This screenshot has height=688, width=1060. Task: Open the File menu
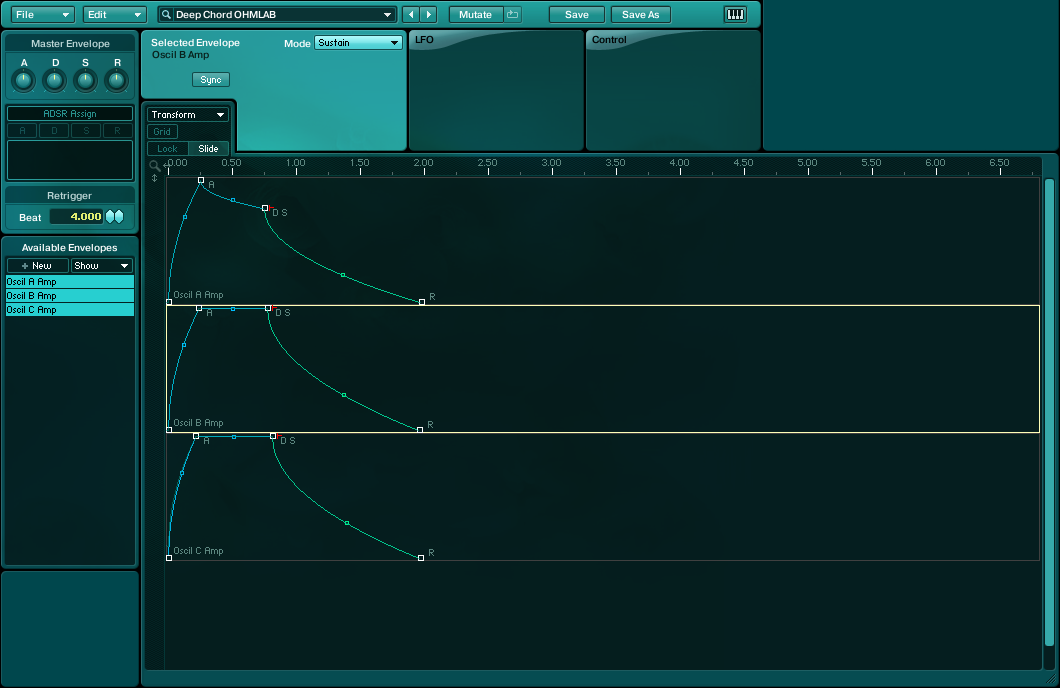click(42, 14)
